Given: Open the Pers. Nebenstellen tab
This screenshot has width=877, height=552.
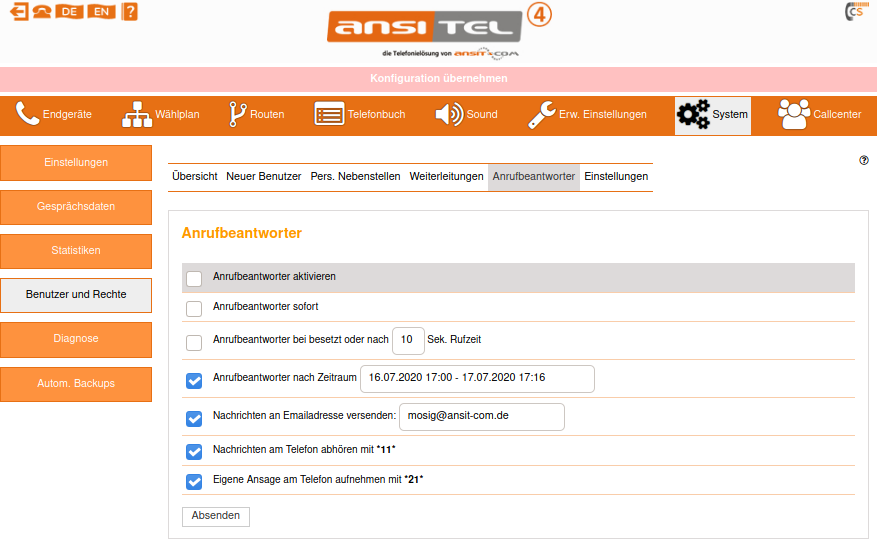Looking at the screenshot, I should [355, 176].
